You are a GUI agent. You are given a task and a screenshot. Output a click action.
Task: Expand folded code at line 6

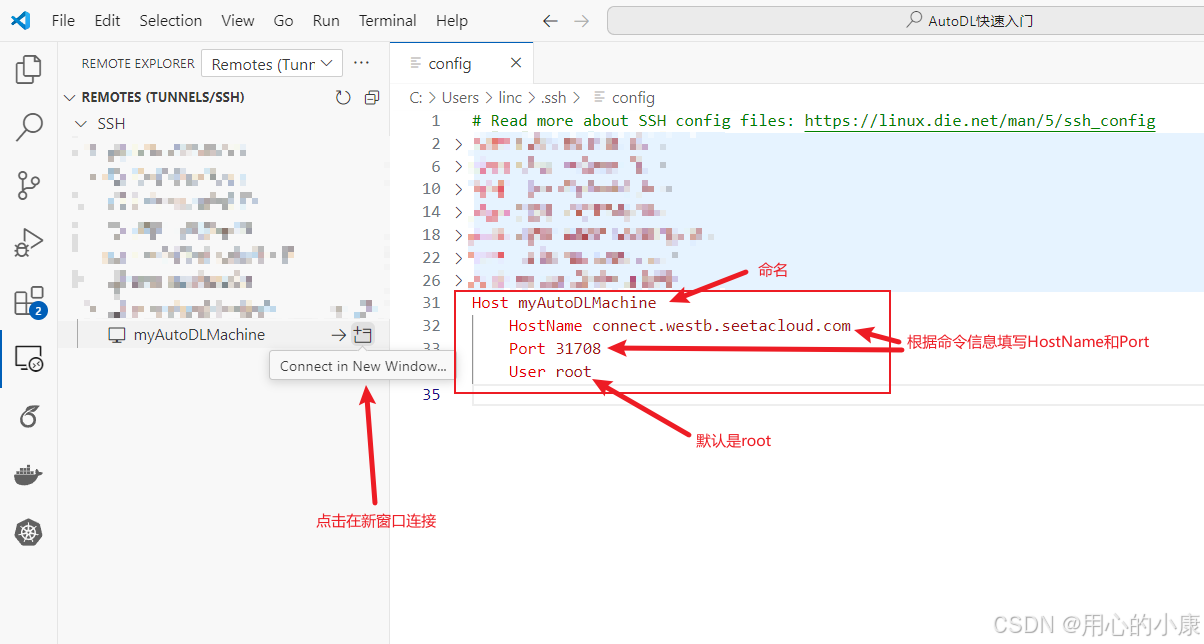(459, 166)
